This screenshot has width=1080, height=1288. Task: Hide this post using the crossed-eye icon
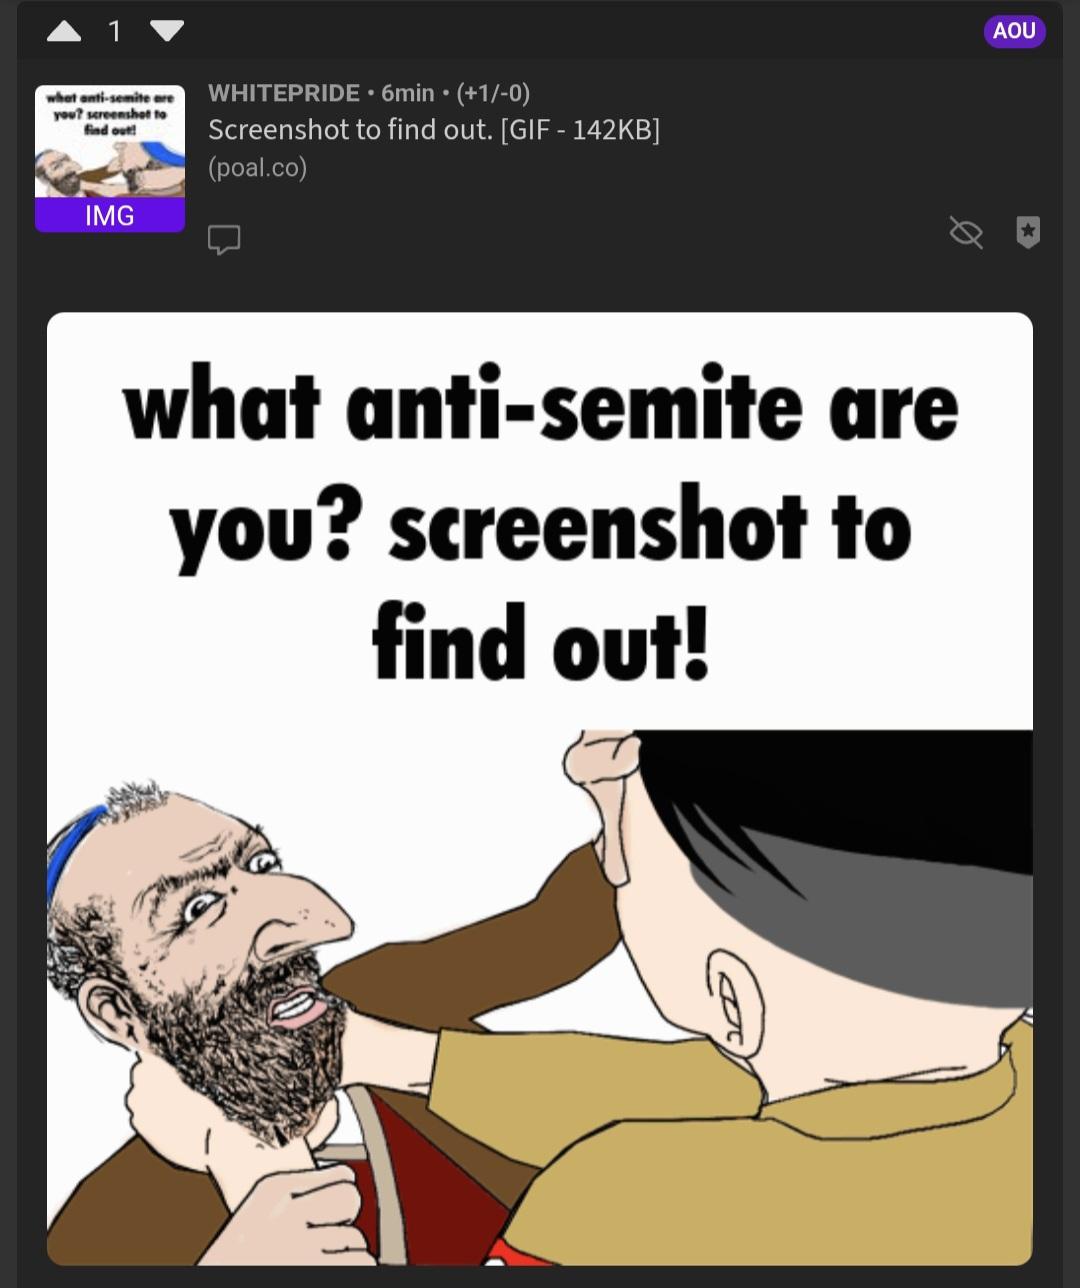pyautogui.click(x=966, y=233)
